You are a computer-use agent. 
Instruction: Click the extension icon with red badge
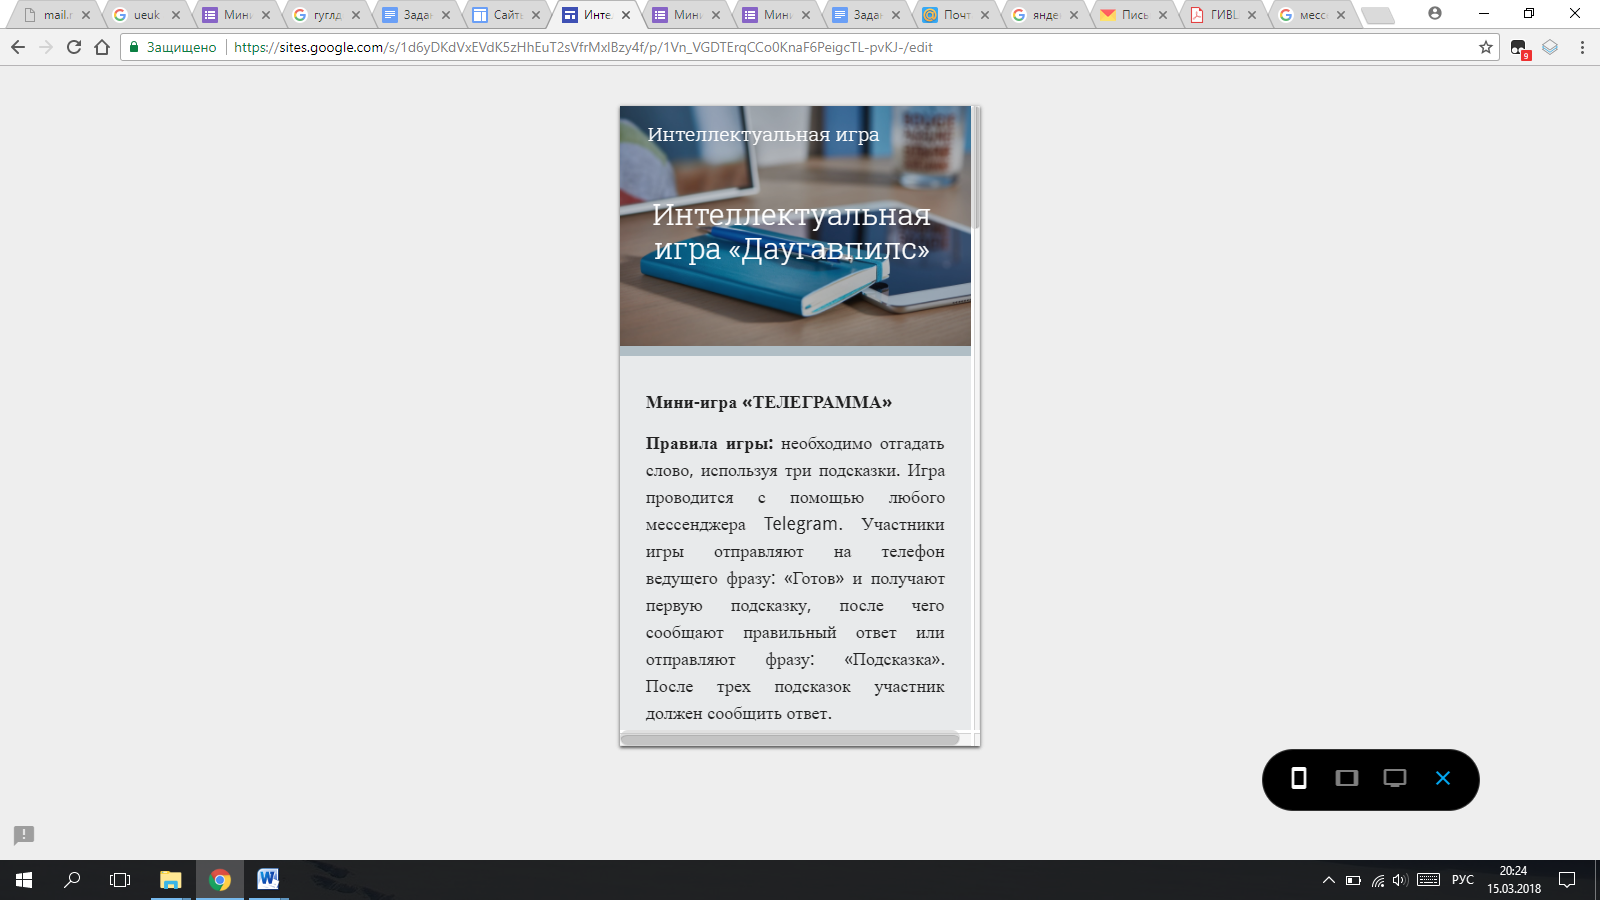click(x=1519, y=48)
